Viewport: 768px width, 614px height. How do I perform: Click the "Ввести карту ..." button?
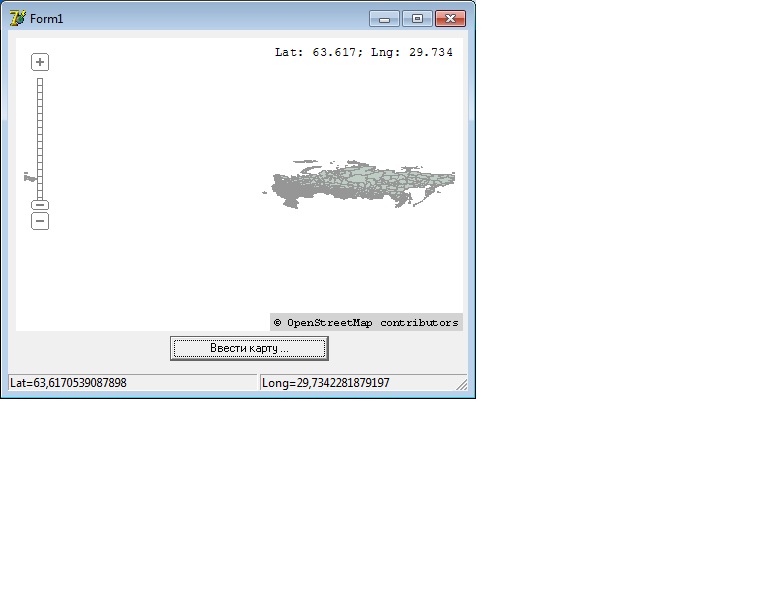tap(249, 348)
